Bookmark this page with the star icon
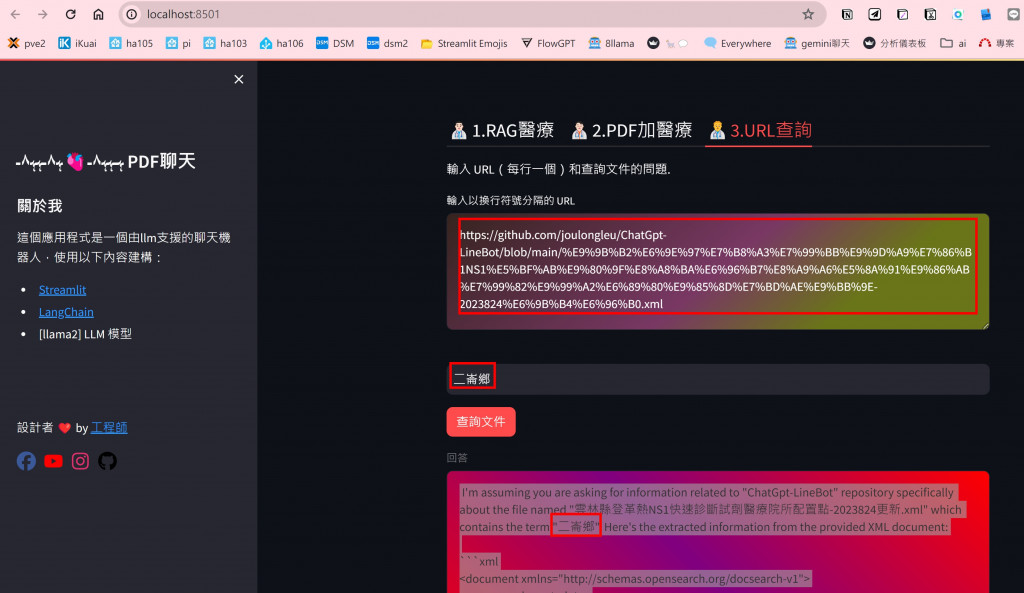This screenshot has width=1024, height=593. click(x=808, y=14)
